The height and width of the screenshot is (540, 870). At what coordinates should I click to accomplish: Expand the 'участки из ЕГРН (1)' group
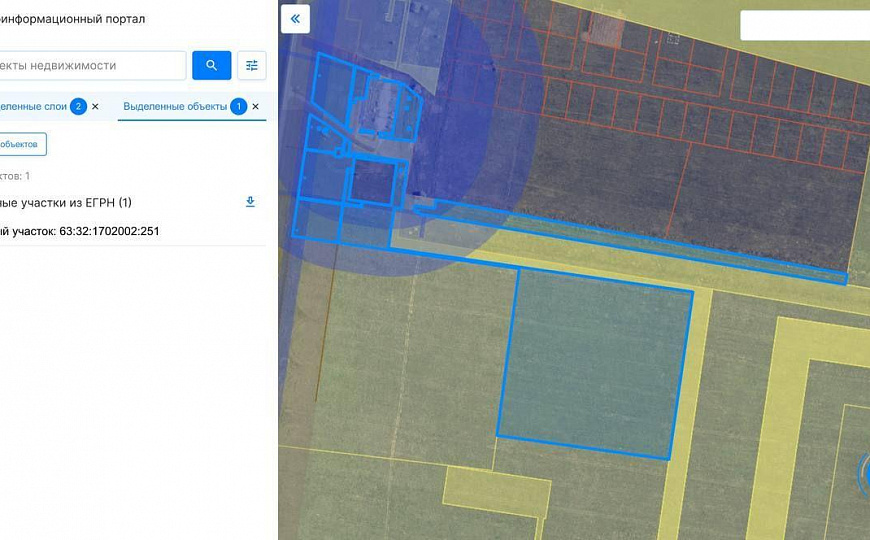[x=66, y=203]
